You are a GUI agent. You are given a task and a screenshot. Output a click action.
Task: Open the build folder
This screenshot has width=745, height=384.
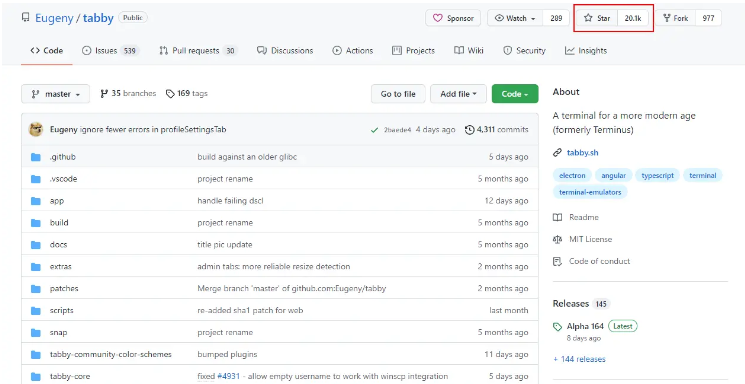click(x=59, y=222)
